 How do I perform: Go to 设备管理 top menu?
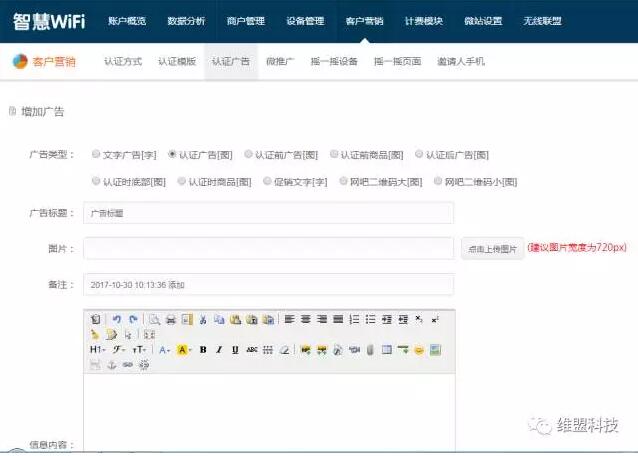pos(305,21)
